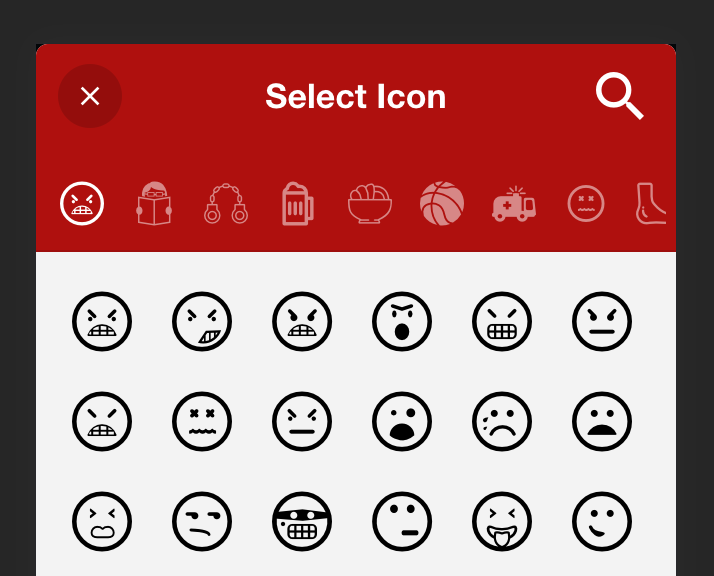Choose the crying sad face icon
The width and height of the screenshot is (714, 576).
[x=502, y=421]
